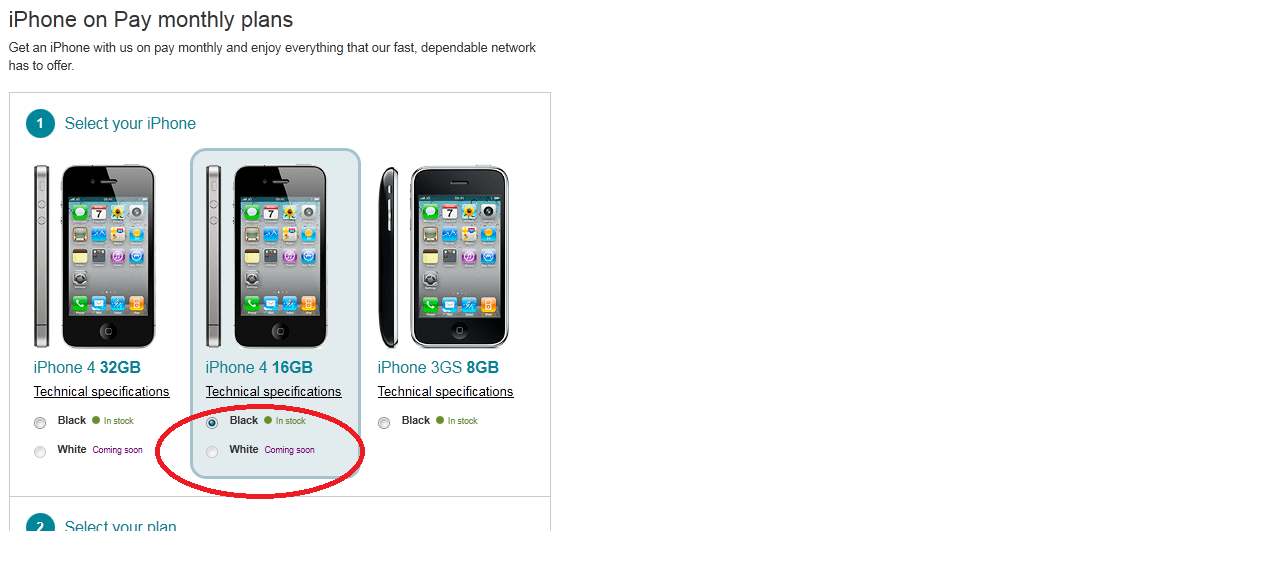Select the iPhone 4 32GB Black radio button
1262x573 pixels.
pos(40,423)
